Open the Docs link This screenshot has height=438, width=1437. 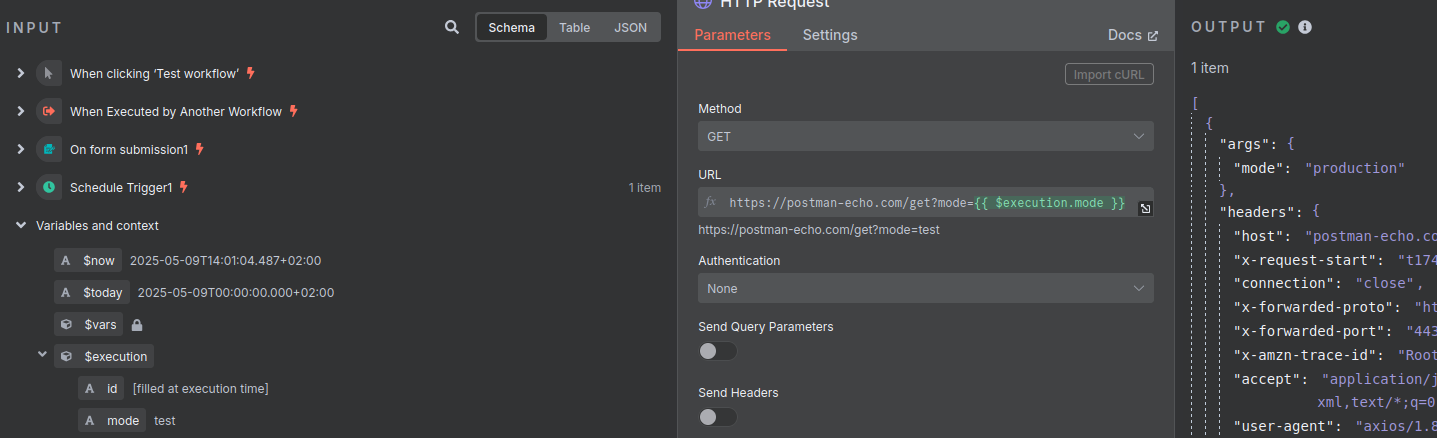pos(1133,35)
